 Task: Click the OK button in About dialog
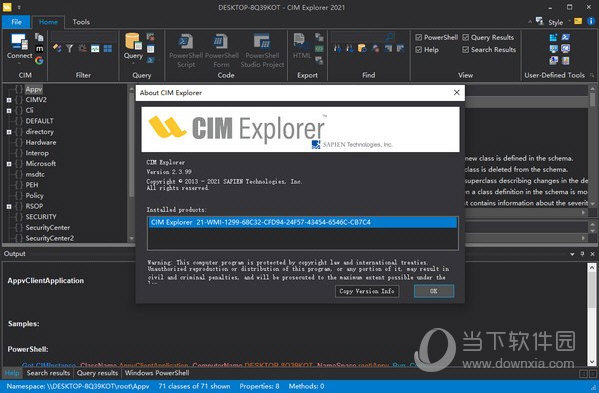coord(434,291)
